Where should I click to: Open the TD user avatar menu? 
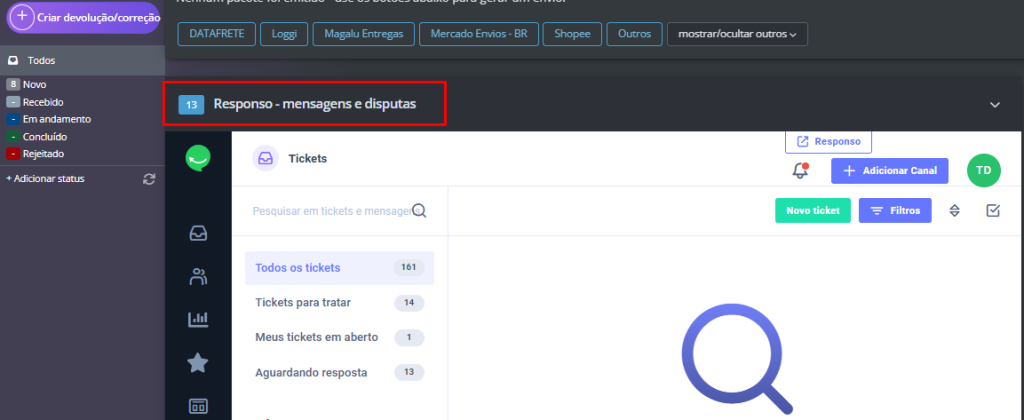pyautogui.click(x=983, y=171)
